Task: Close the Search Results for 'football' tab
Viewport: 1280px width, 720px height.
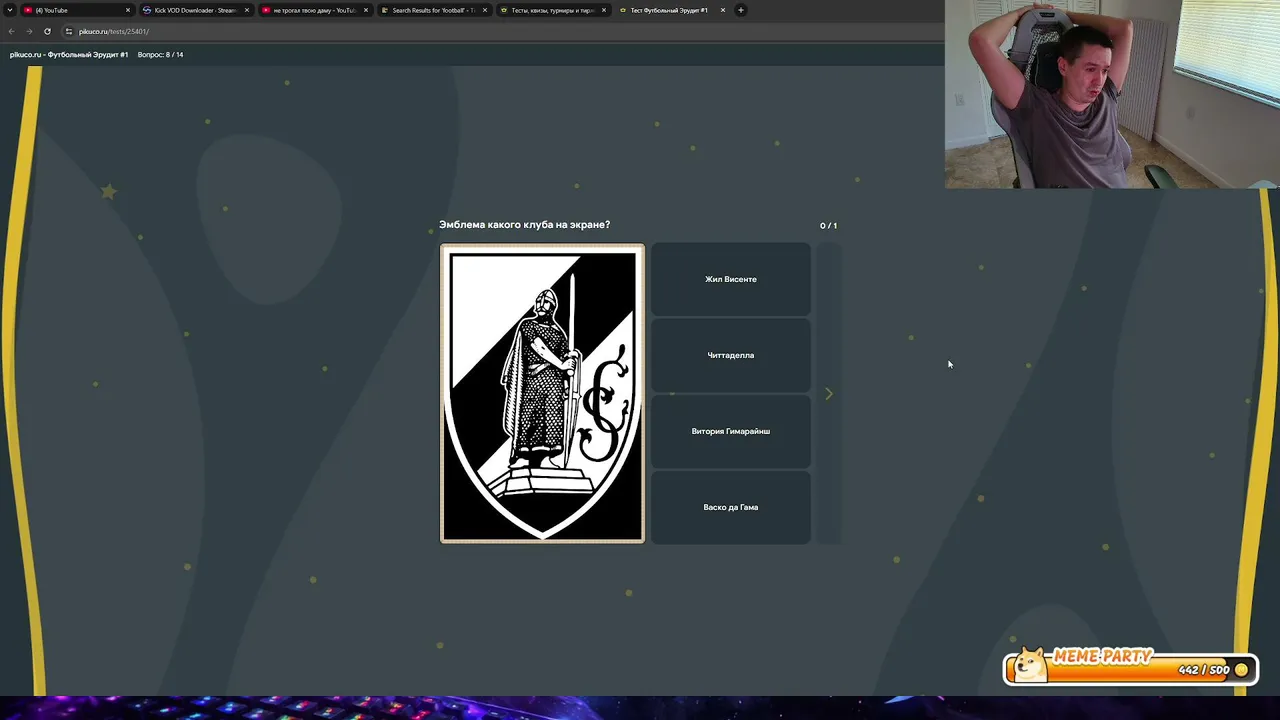Action: click(x=485, y=10)
